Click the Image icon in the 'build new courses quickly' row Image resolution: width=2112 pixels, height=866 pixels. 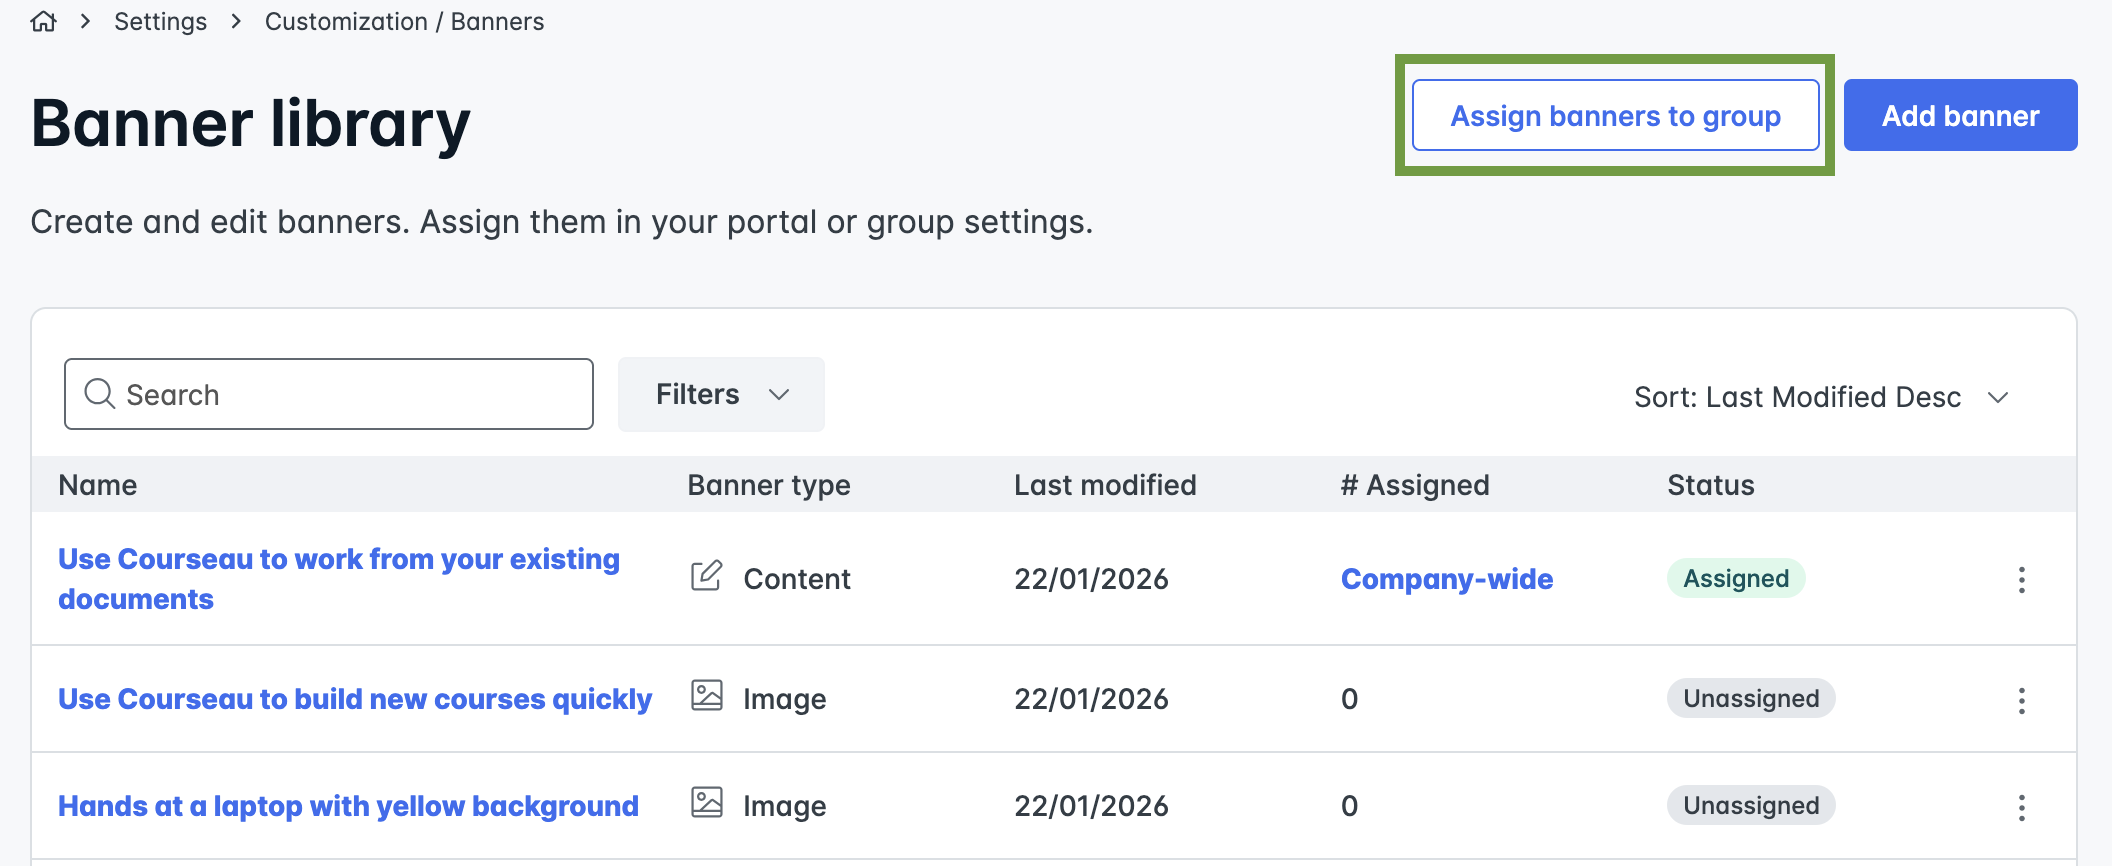pos(706,695)
